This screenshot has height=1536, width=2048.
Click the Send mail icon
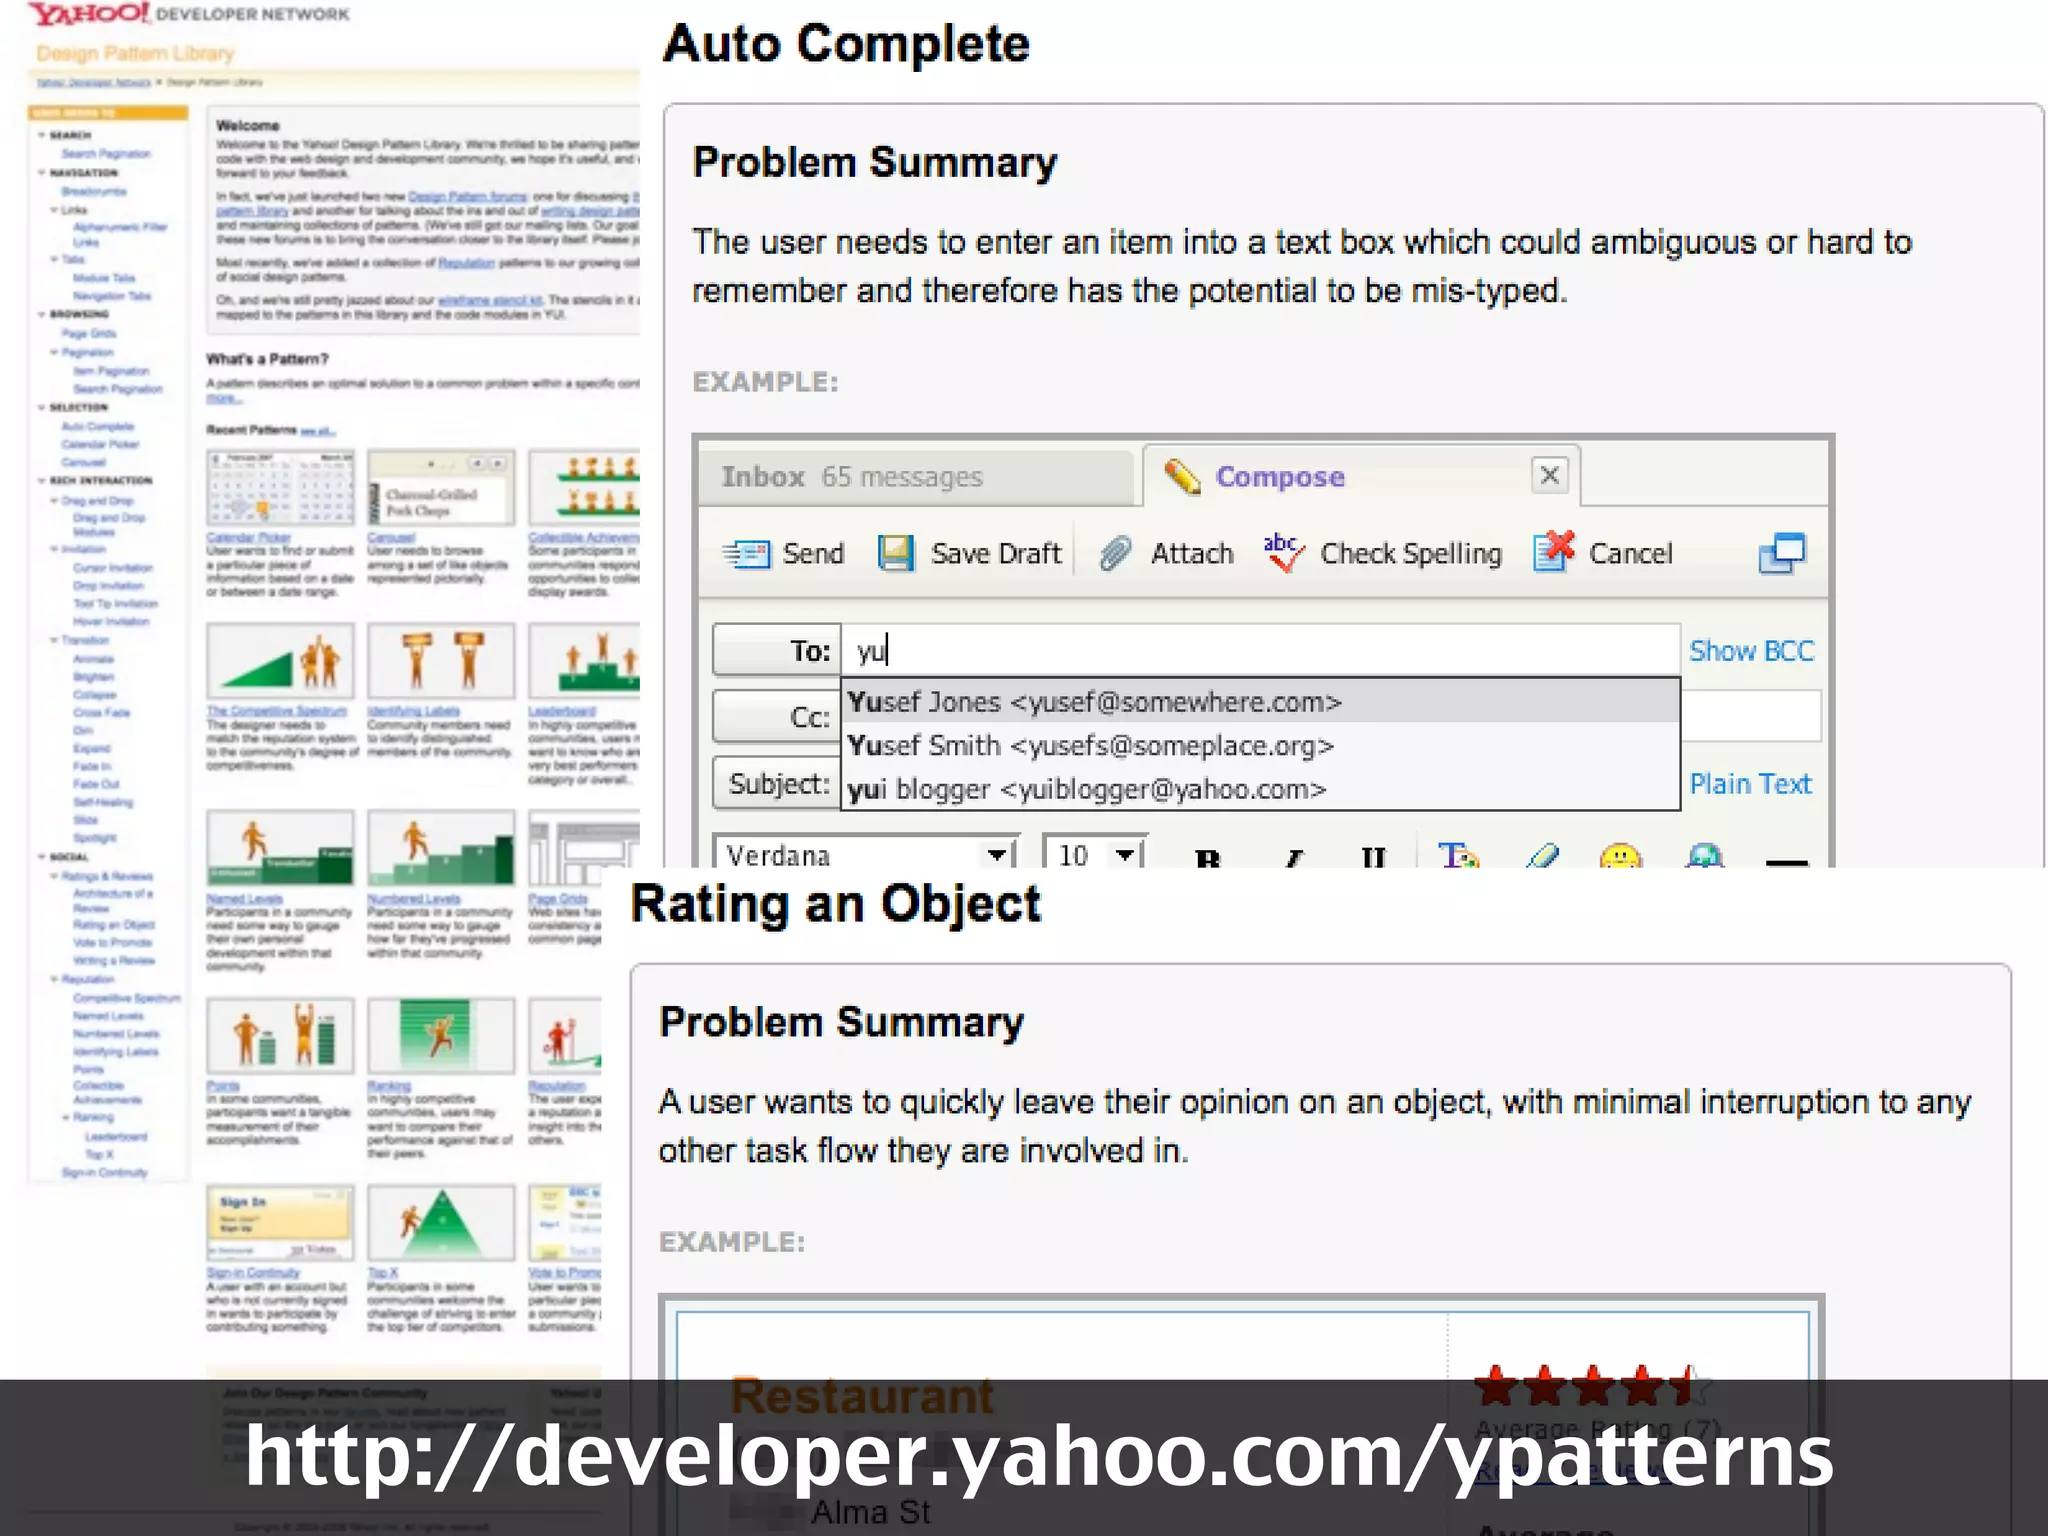pyautogui.click(x=747, y=553)
